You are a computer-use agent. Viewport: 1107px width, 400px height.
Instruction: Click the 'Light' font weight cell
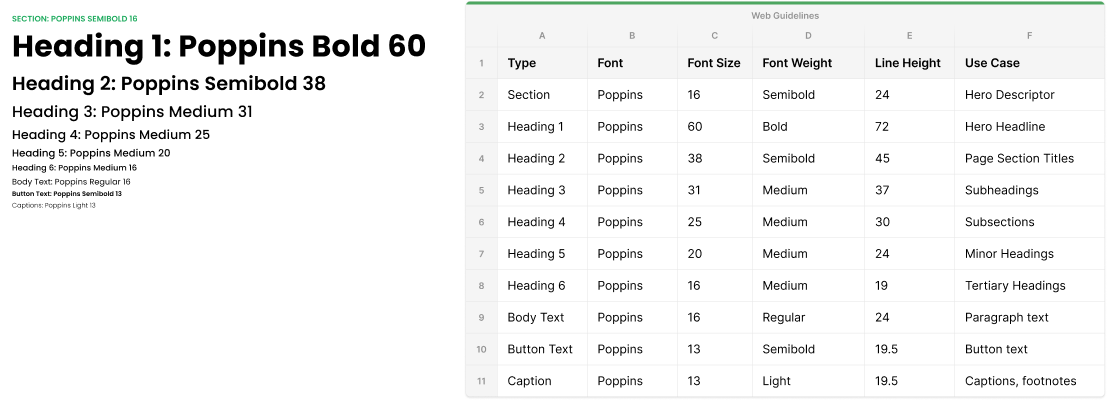coord(776,381)
